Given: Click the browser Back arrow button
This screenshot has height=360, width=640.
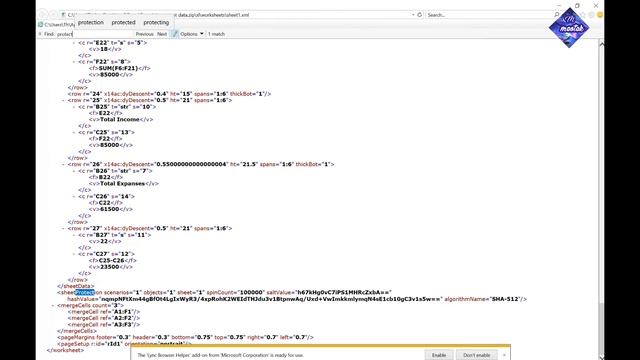Looking at the screenshot, I should (42, 15).
